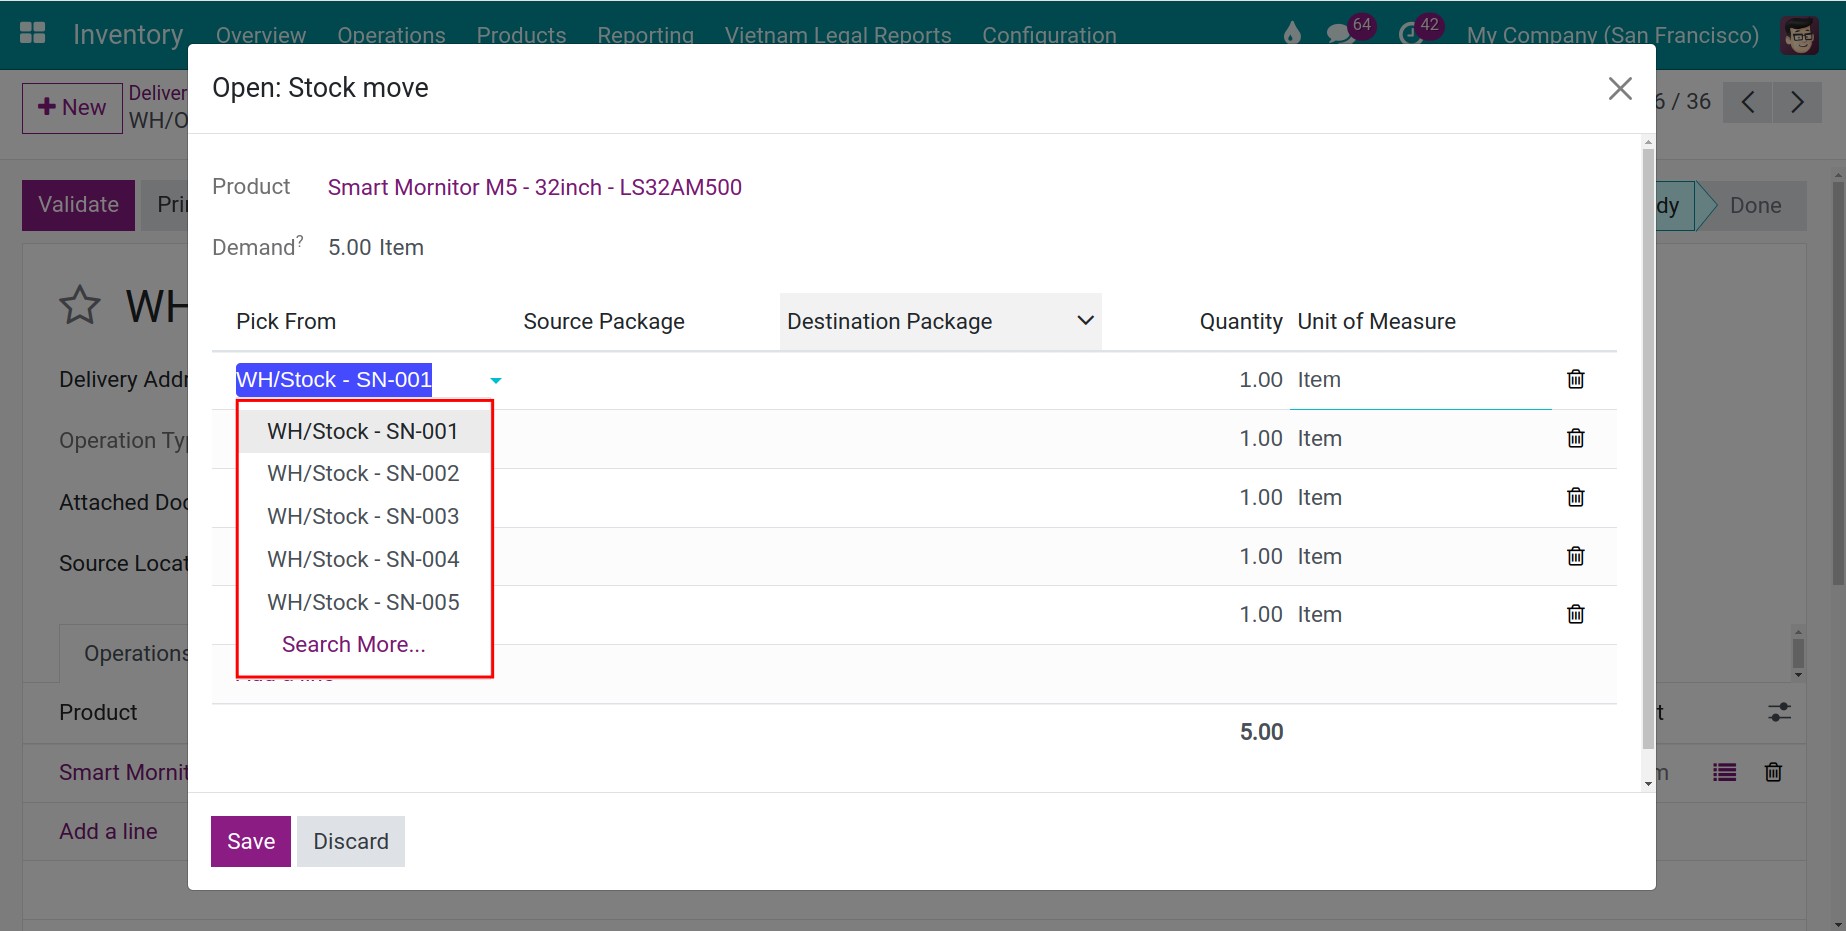Click the Unit of Measure column header
The image size is (1846, 931).
click(1376, 321)
